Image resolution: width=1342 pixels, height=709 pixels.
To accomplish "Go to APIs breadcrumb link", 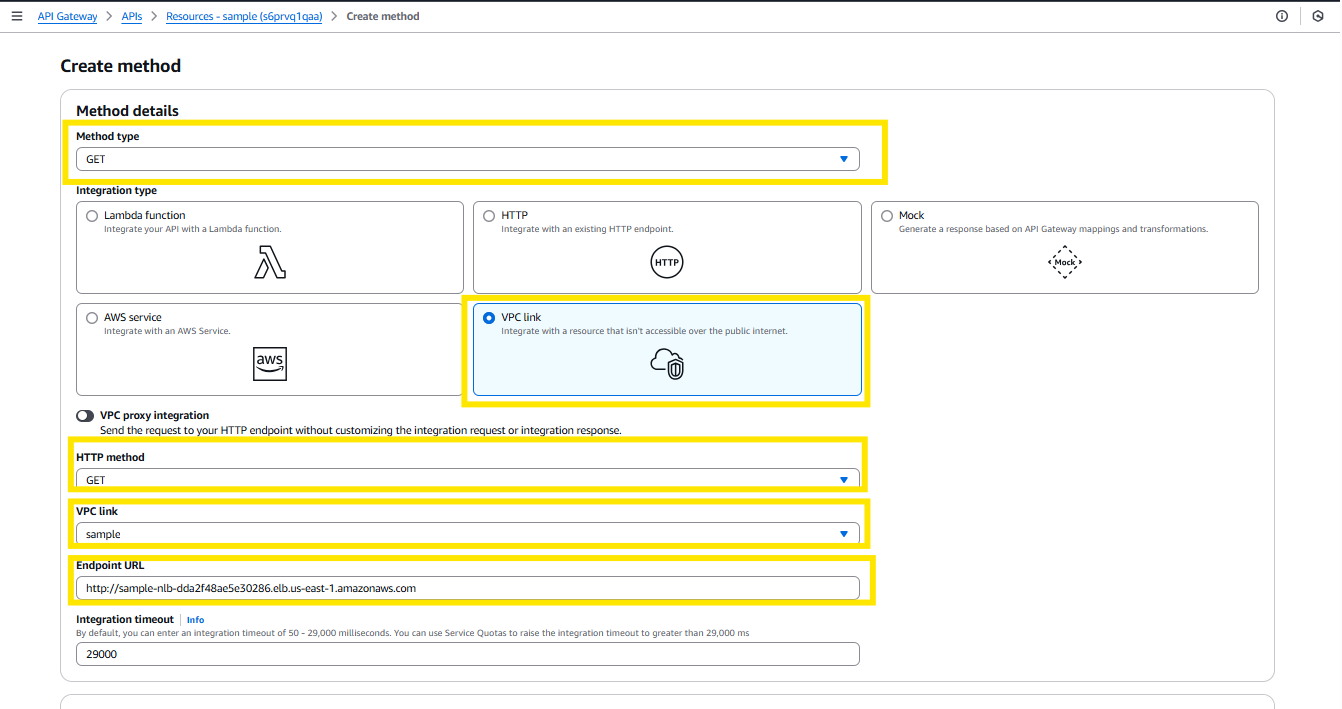I will click(x=131, y=16).
